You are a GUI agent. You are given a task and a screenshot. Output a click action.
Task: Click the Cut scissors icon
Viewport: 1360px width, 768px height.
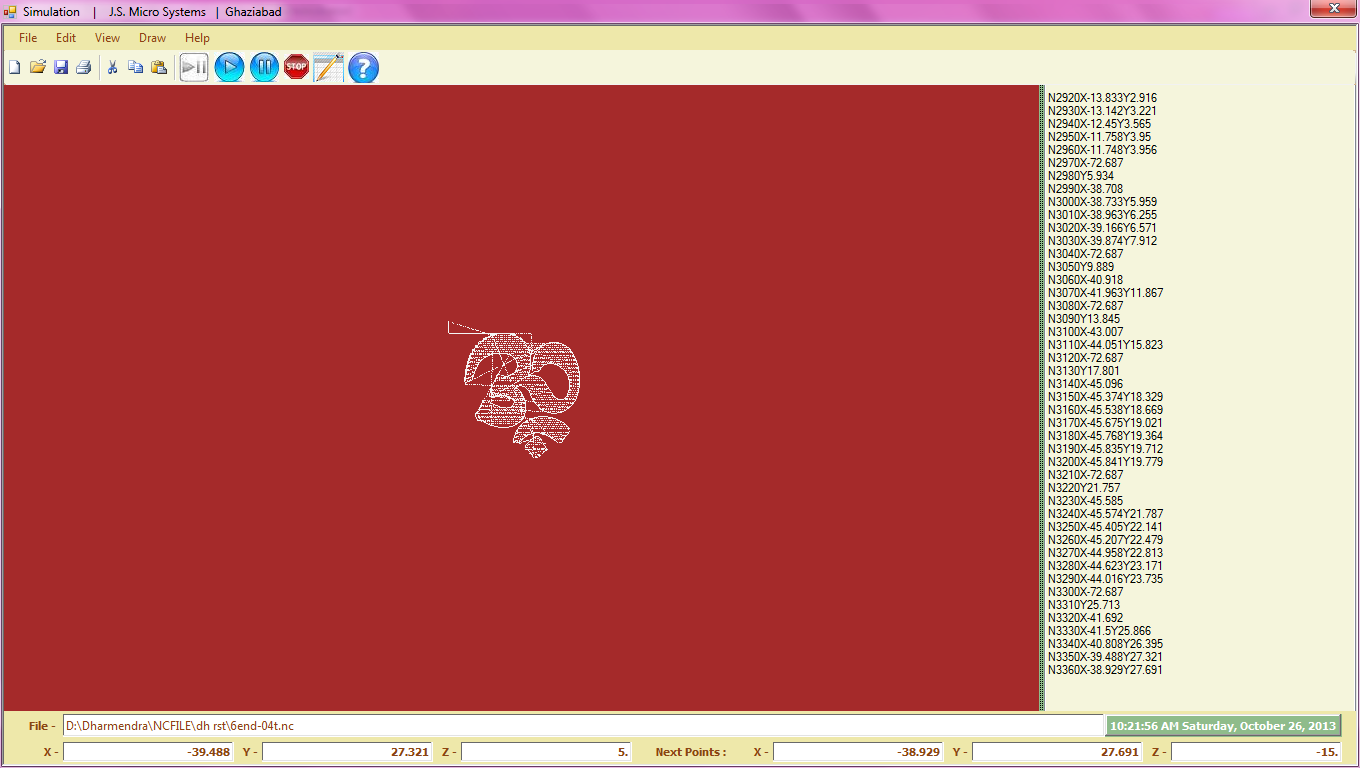tap(112, 68)
